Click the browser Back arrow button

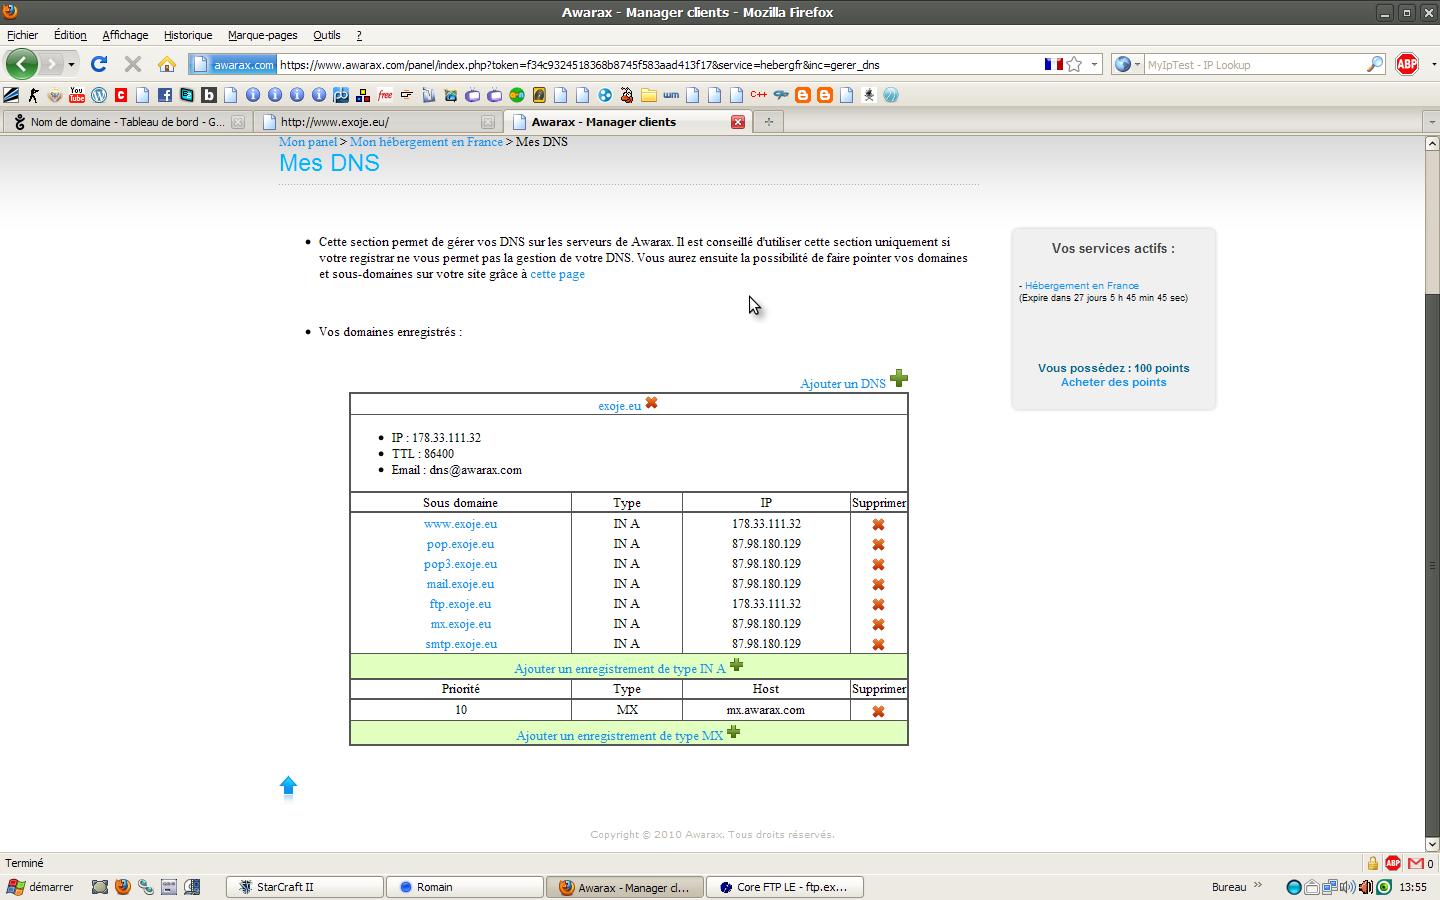(22, 64)
